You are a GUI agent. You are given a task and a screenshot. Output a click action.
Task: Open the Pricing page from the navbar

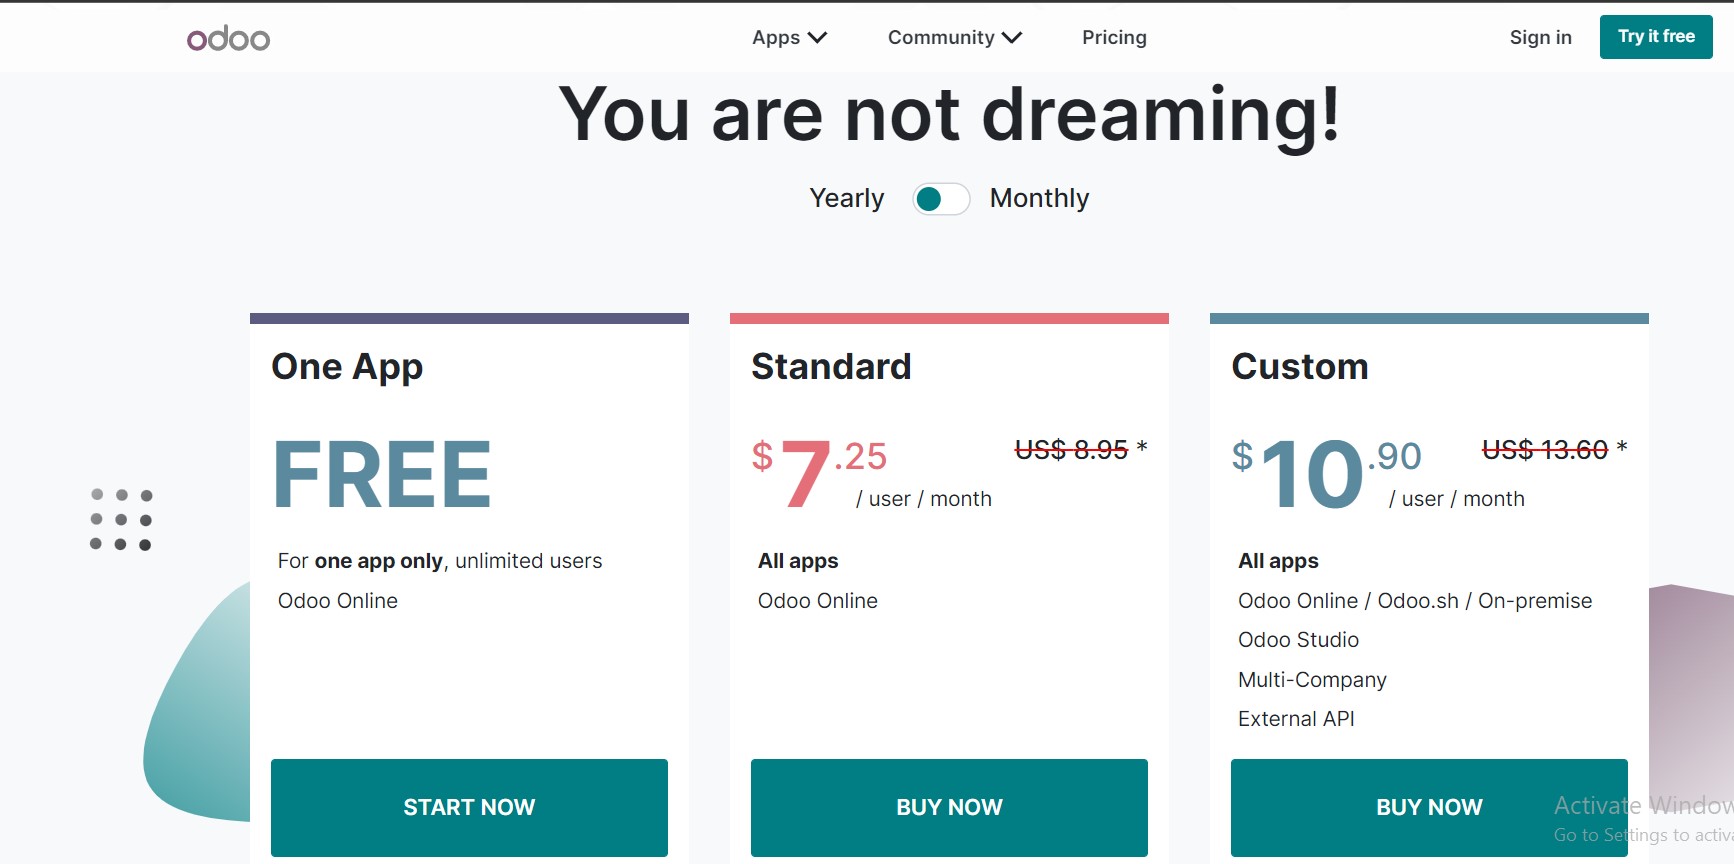1114,37
